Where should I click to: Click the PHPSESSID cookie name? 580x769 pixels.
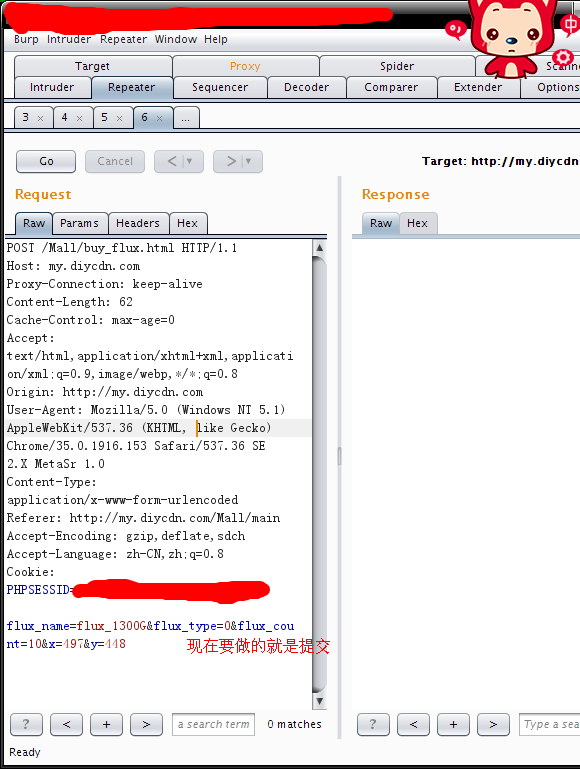coord(38,590)
